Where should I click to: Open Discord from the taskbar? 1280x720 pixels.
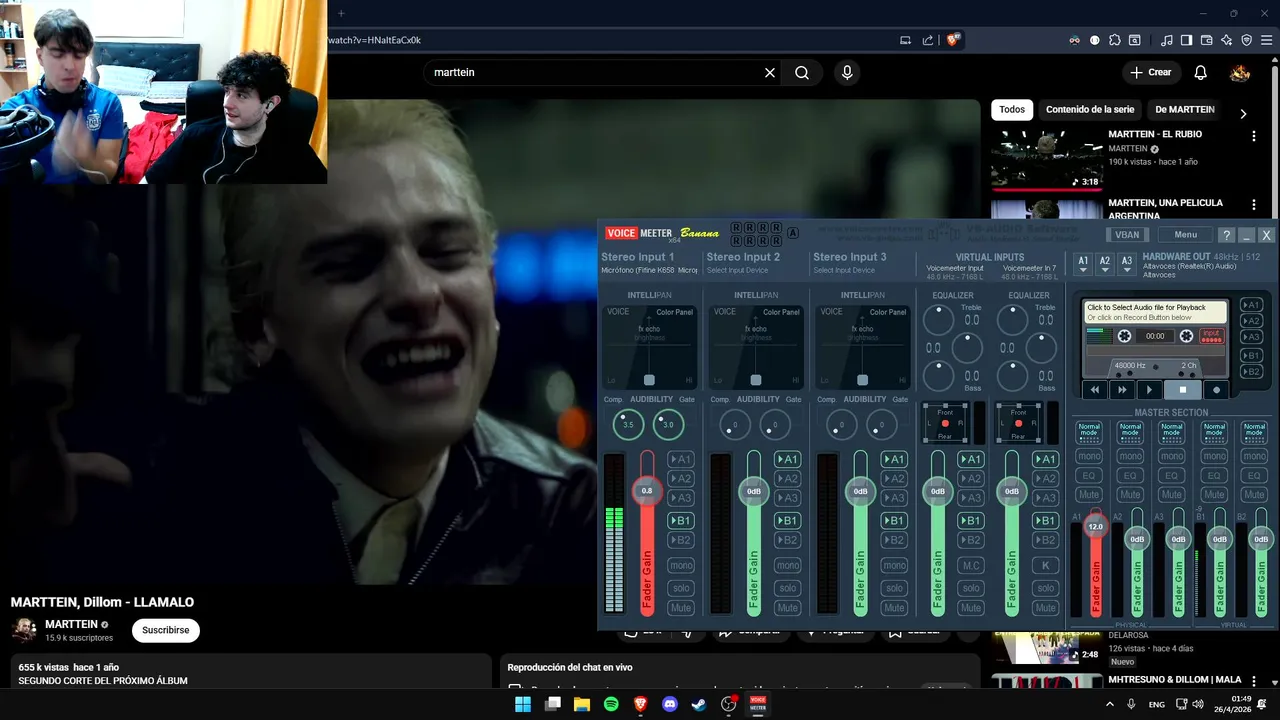pos(670,704)
